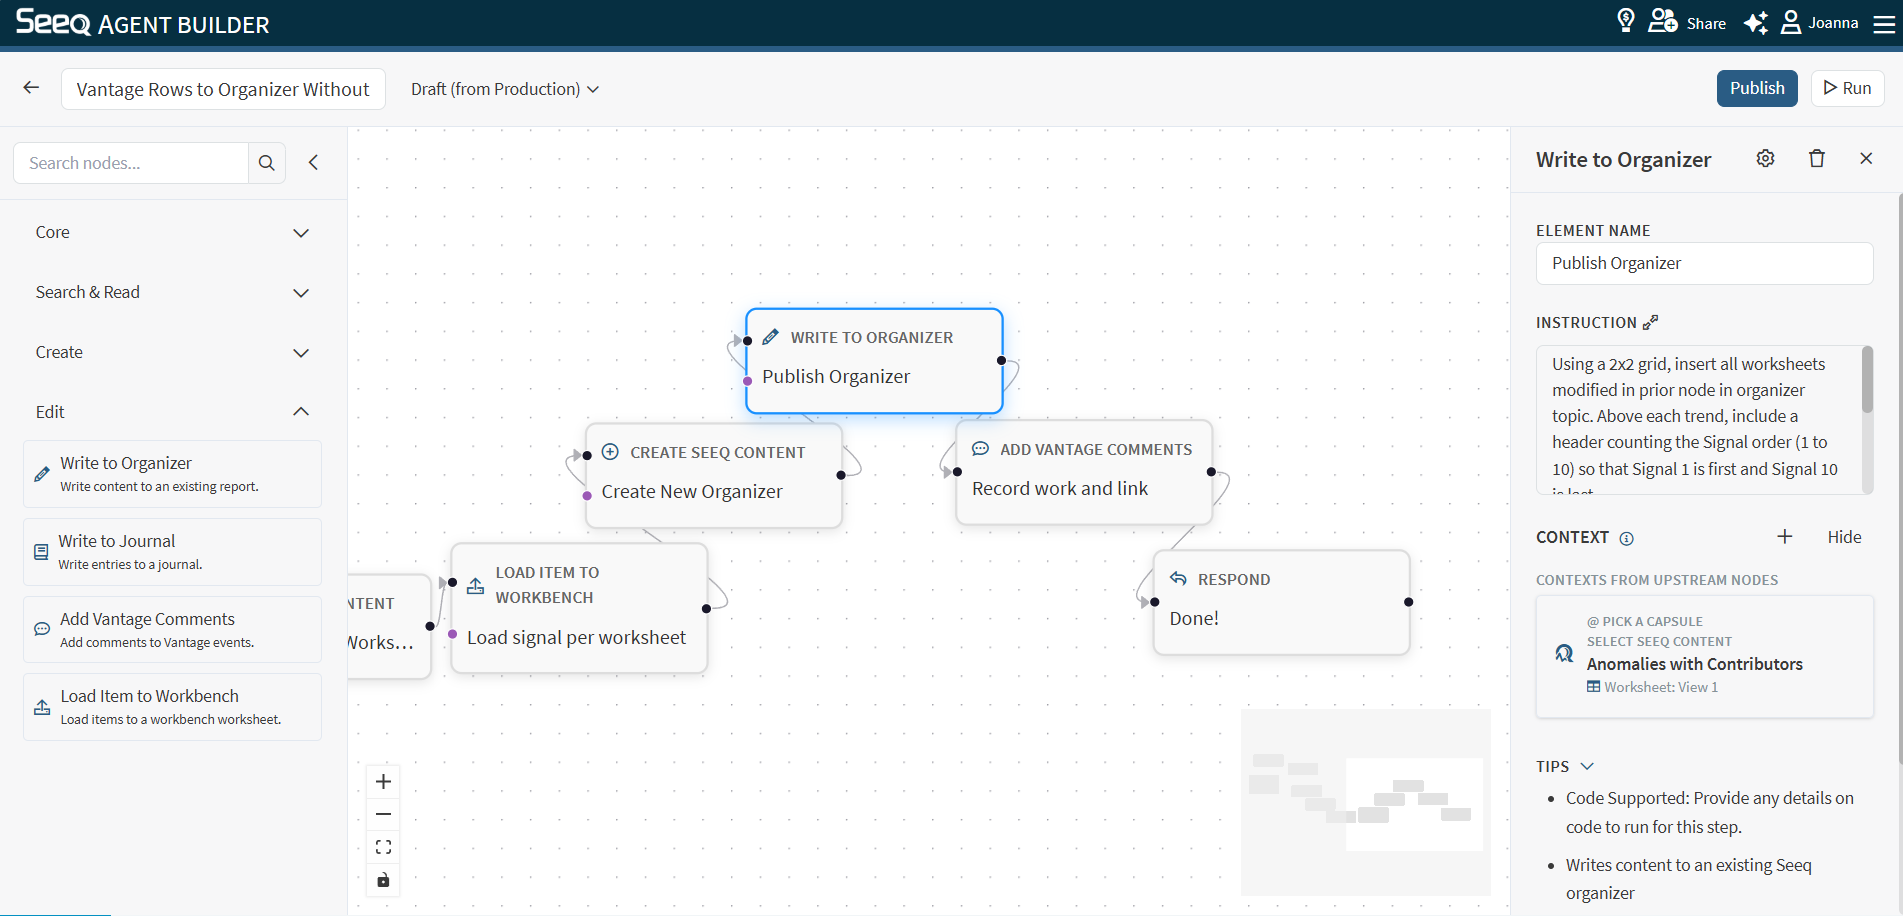Screen dimensions: 1903x916
Task: Delete node using the trash icon
Action: point(1816,159)
